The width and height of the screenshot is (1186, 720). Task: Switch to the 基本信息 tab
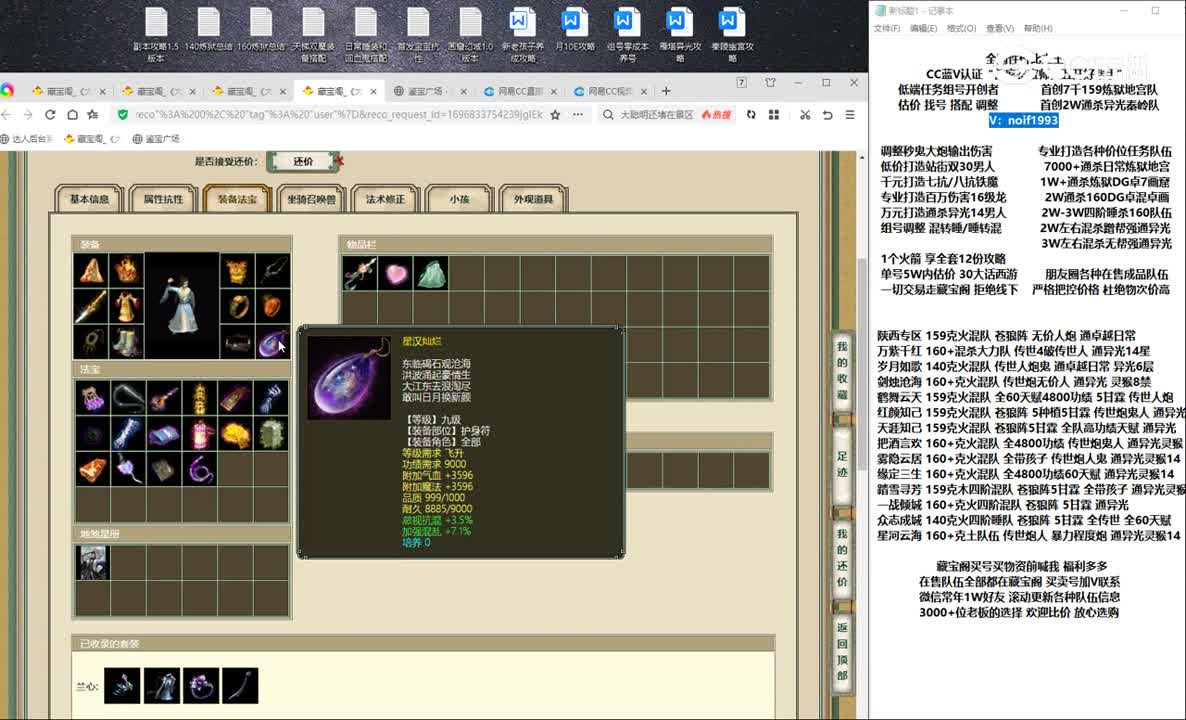[x=89, y=199]
